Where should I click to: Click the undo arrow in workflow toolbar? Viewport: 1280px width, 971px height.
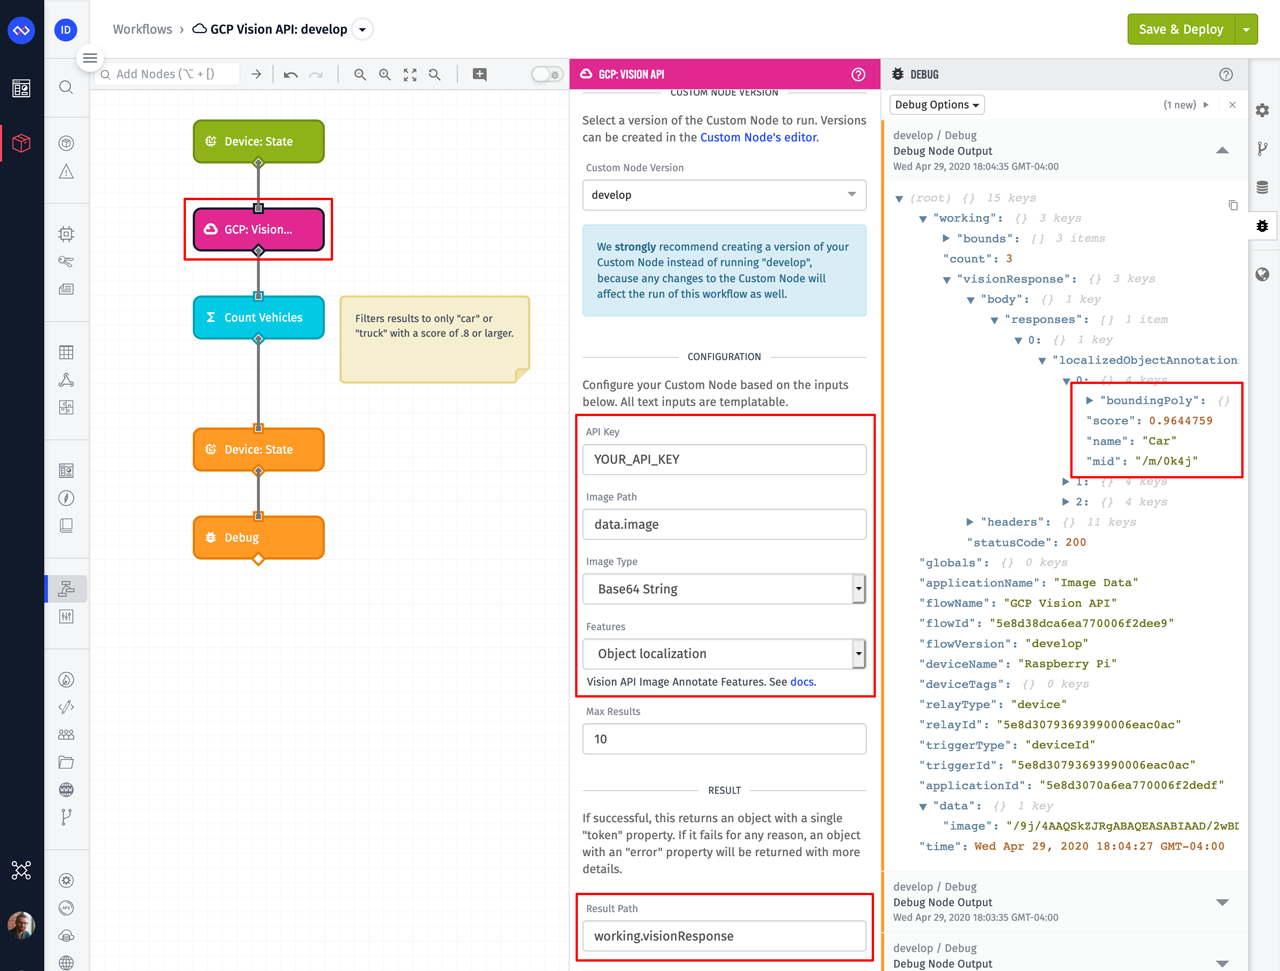[290, 75]
